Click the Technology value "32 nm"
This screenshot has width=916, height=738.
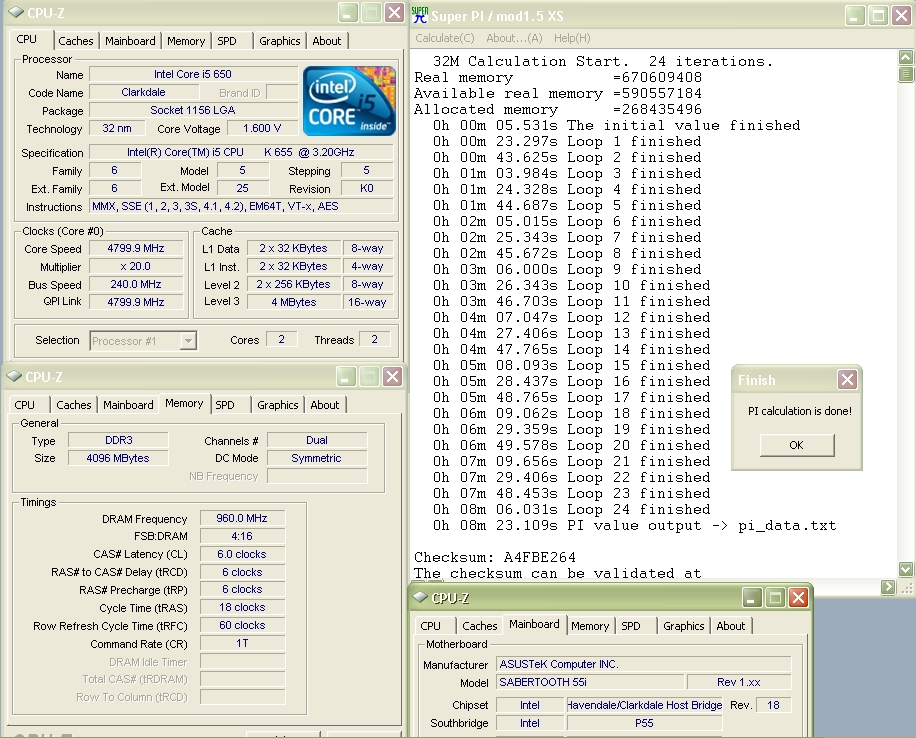(117, 129)
